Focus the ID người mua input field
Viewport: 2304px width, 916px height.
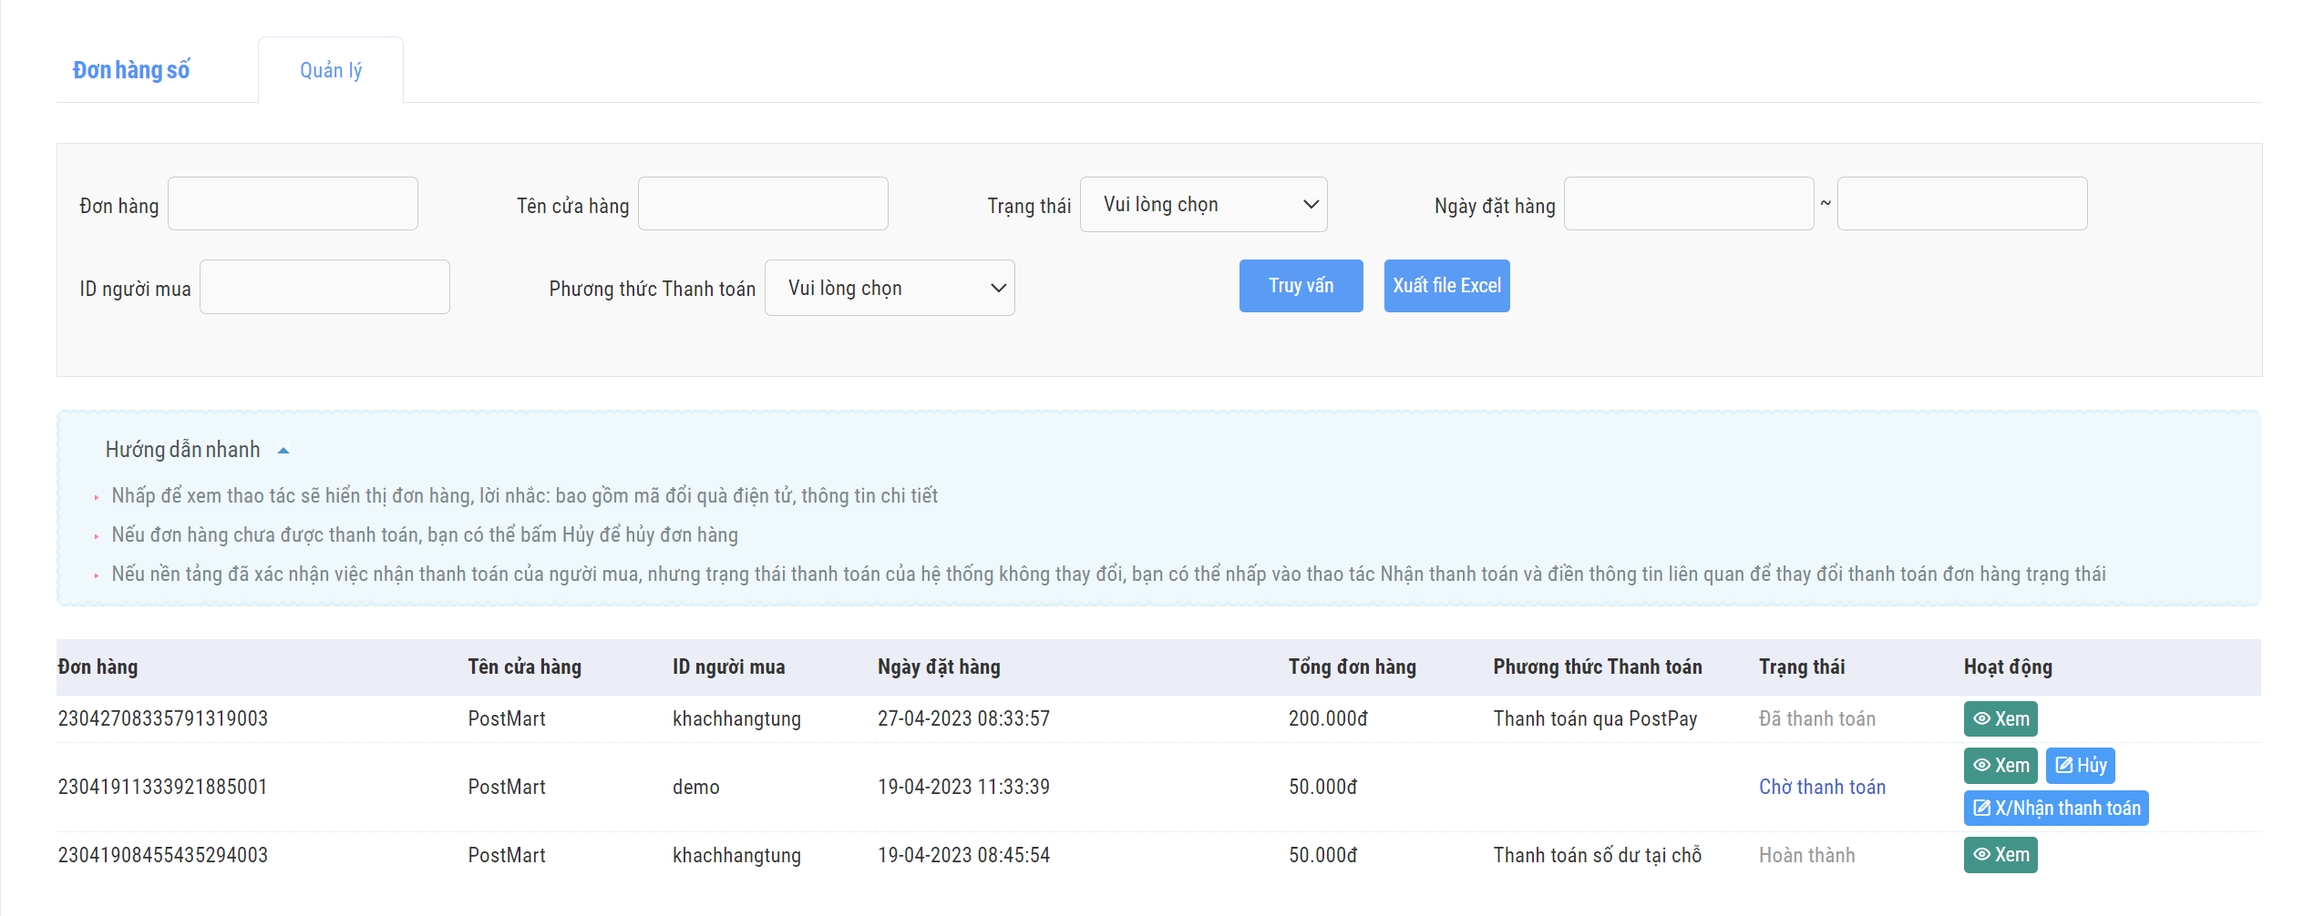tap(324, 288)
